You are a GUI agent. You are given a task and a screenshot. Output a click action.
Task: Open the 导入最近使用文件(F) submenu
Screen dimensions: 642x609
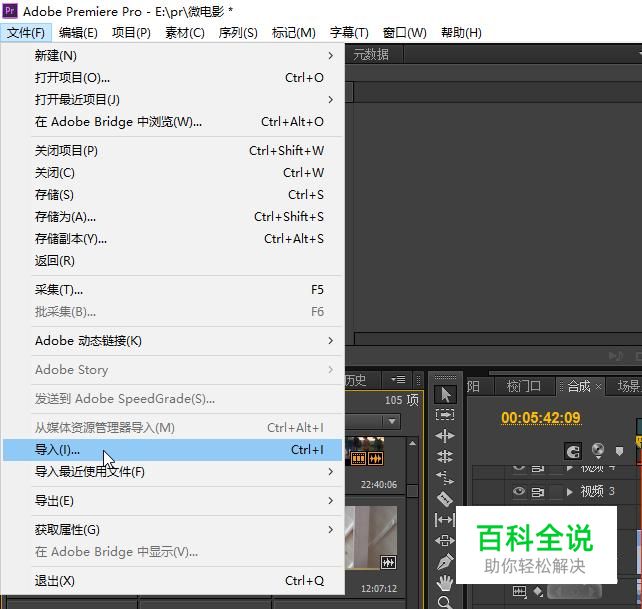pyautogui.click(x=172, y=472)
